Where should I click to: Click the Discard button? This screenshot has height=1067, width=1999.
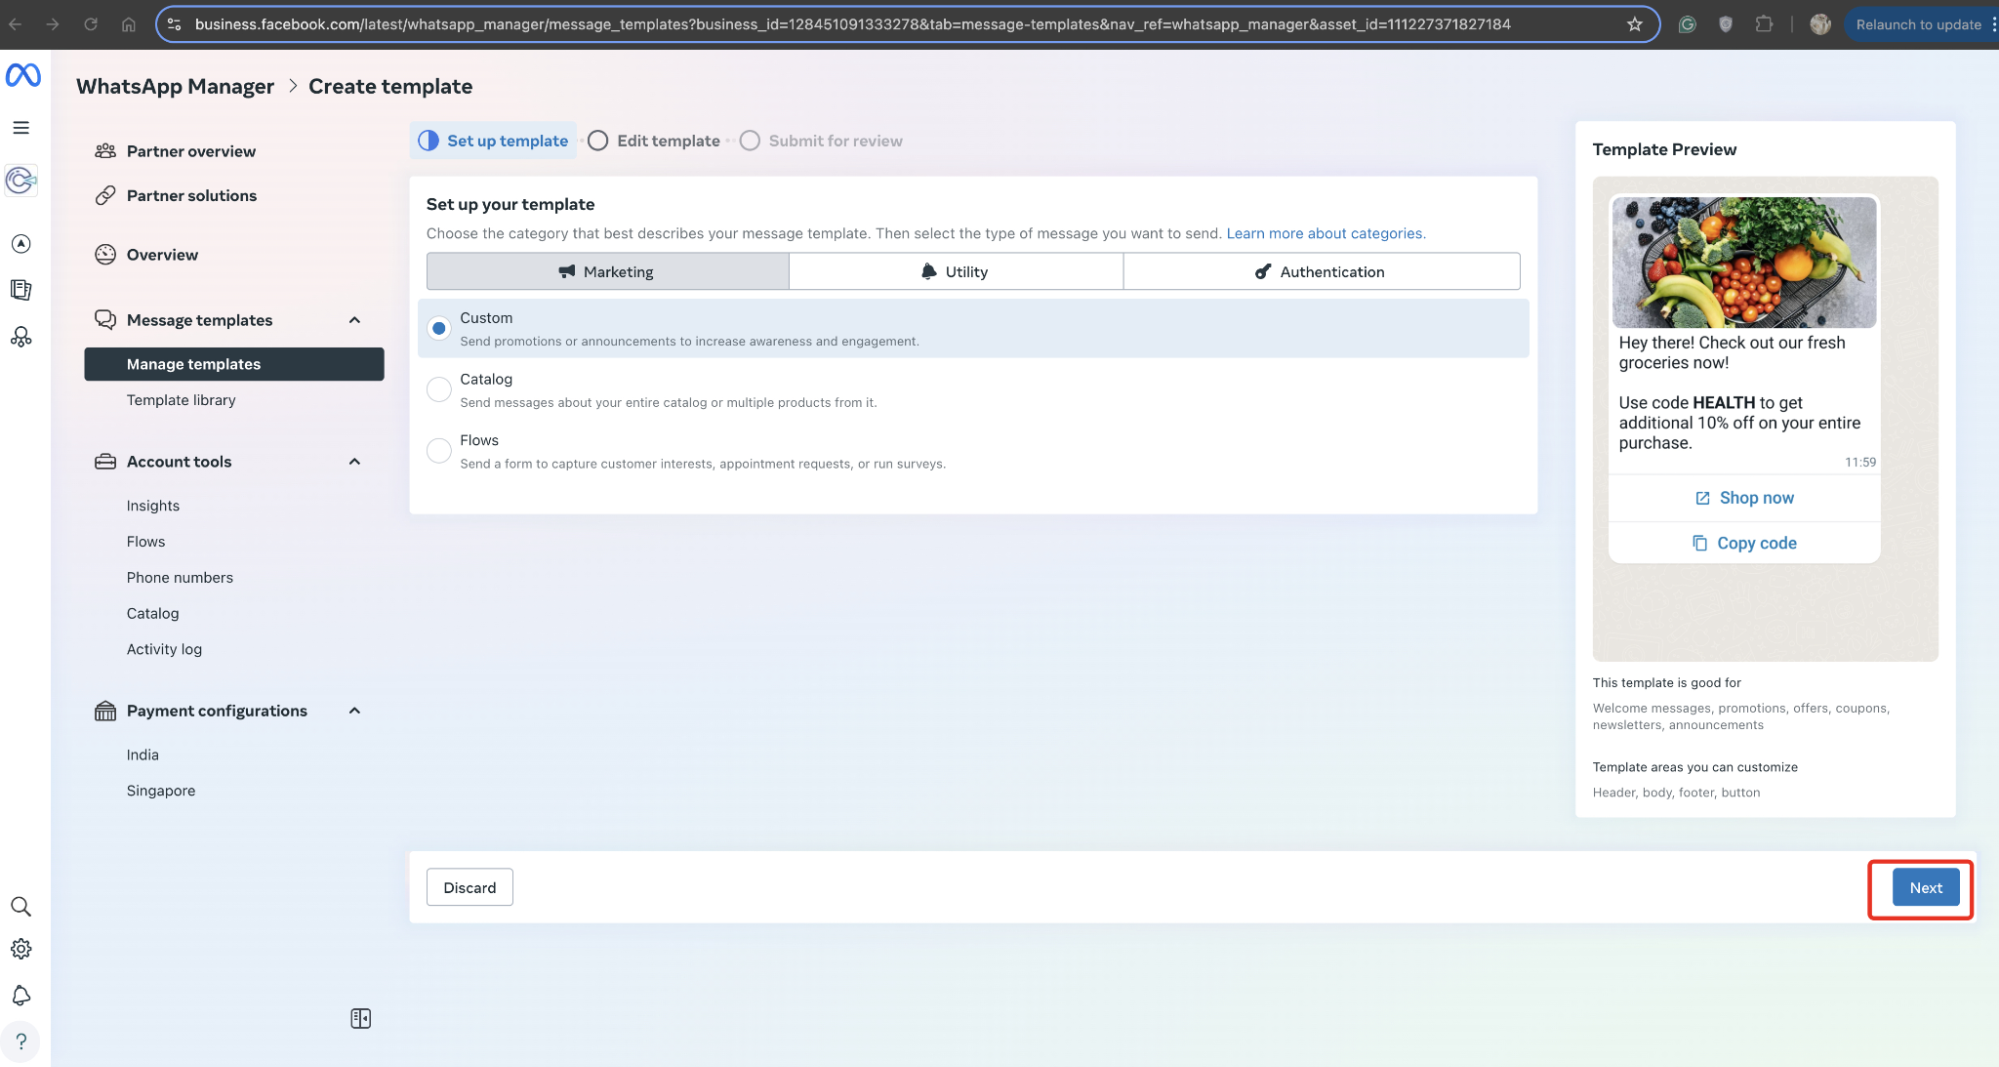[470, 888]
